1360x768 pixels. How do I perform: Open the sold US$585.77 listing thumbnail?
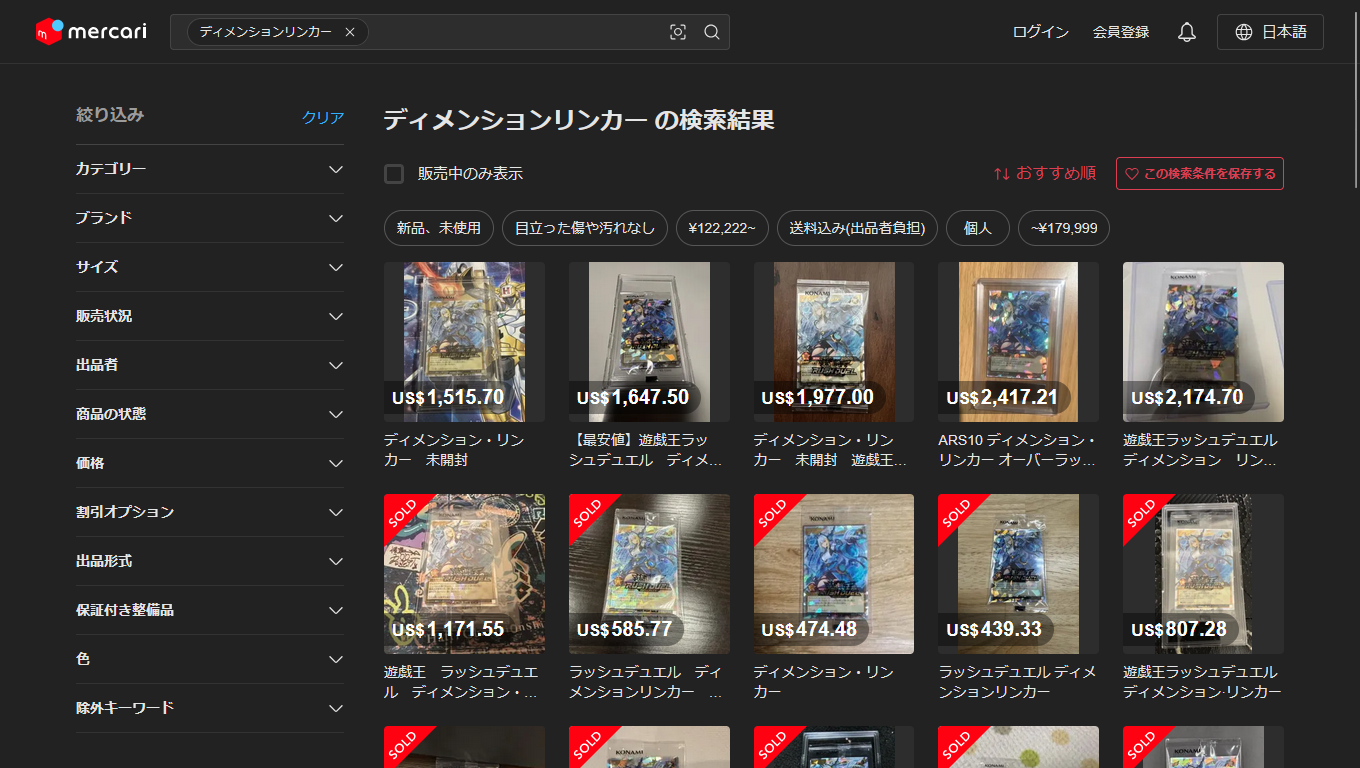click(649, 574)
